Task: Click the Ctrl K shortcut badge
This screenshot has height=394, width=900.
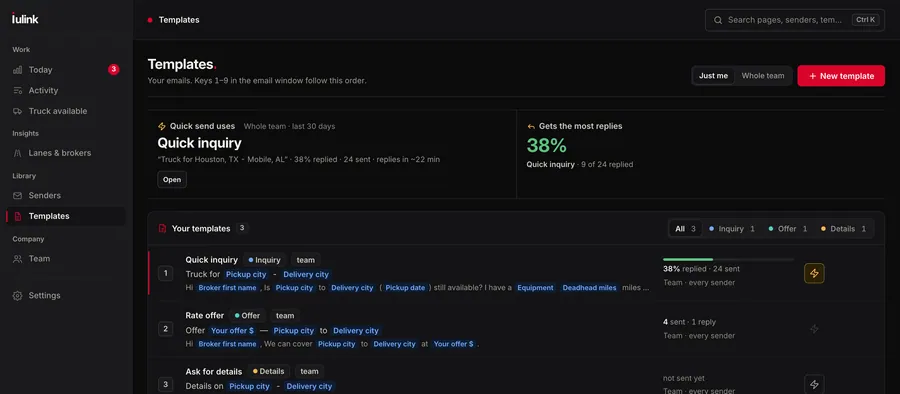Action: pyautogui.click(x=866, y=20)
